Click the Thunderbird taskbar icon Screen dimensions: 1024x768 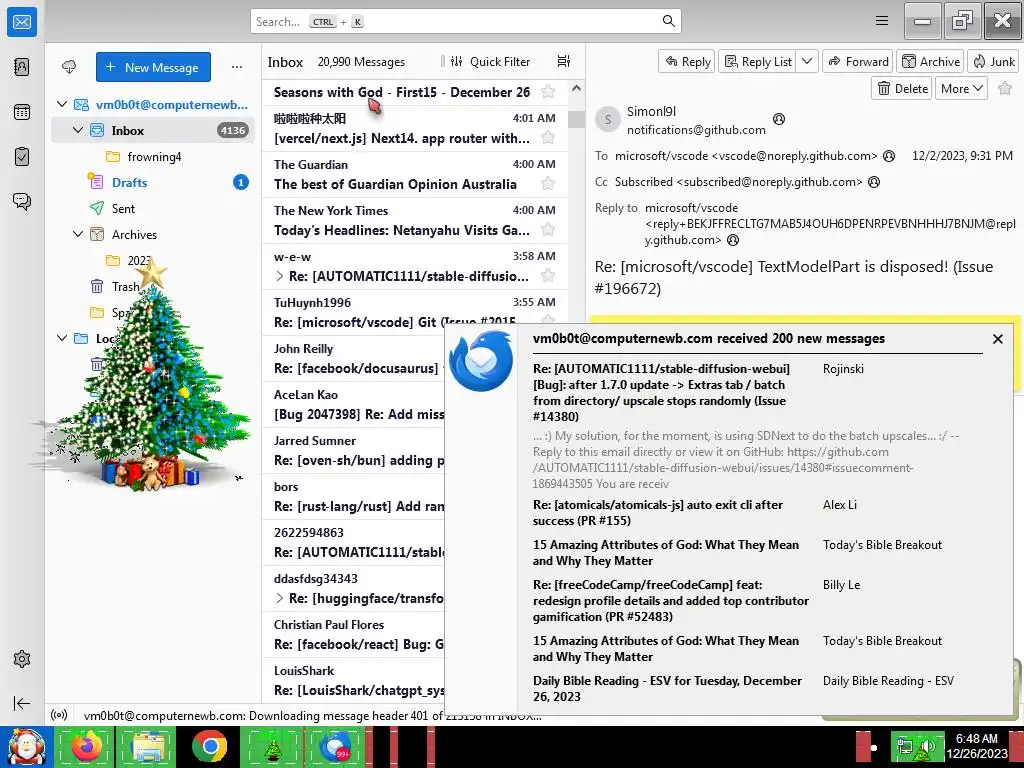[335, 746]
